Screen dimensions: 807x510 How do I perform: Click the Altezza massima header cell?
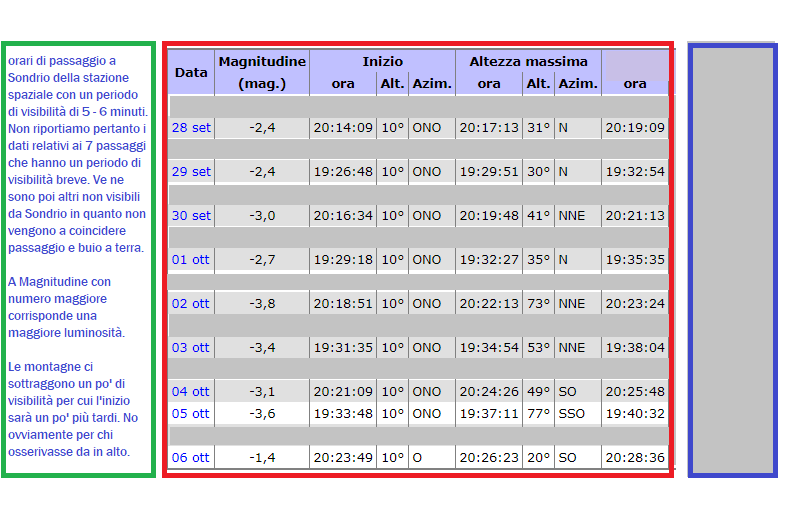point(528,61)
